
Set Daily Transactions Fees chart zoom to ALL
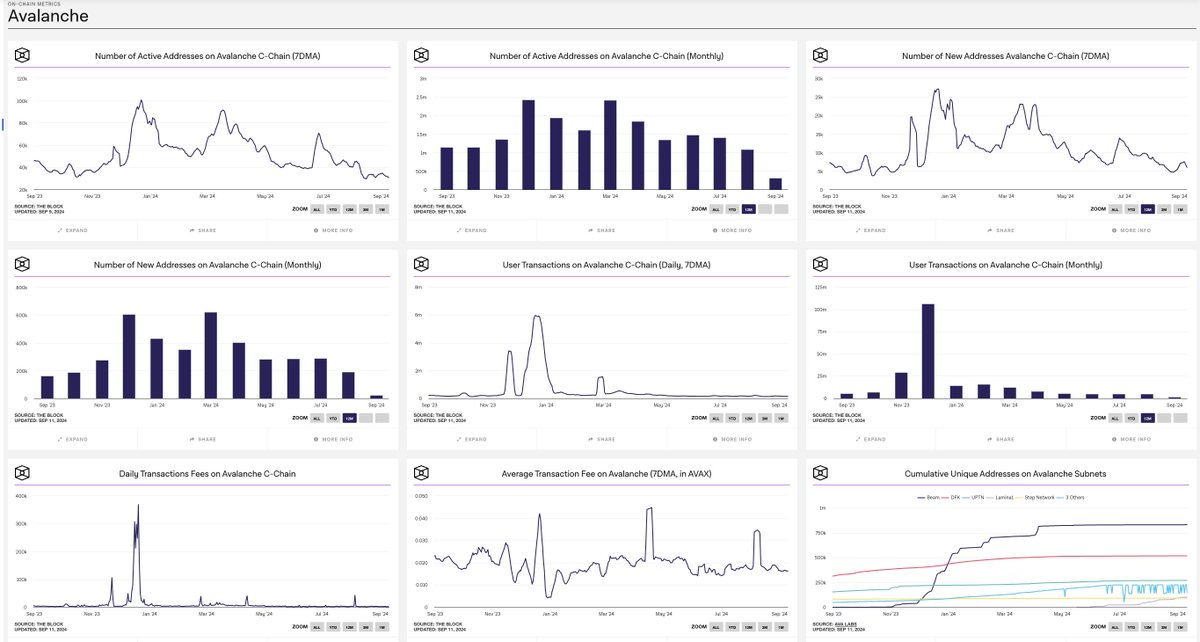pyautogui.click(x=319, y=627)
